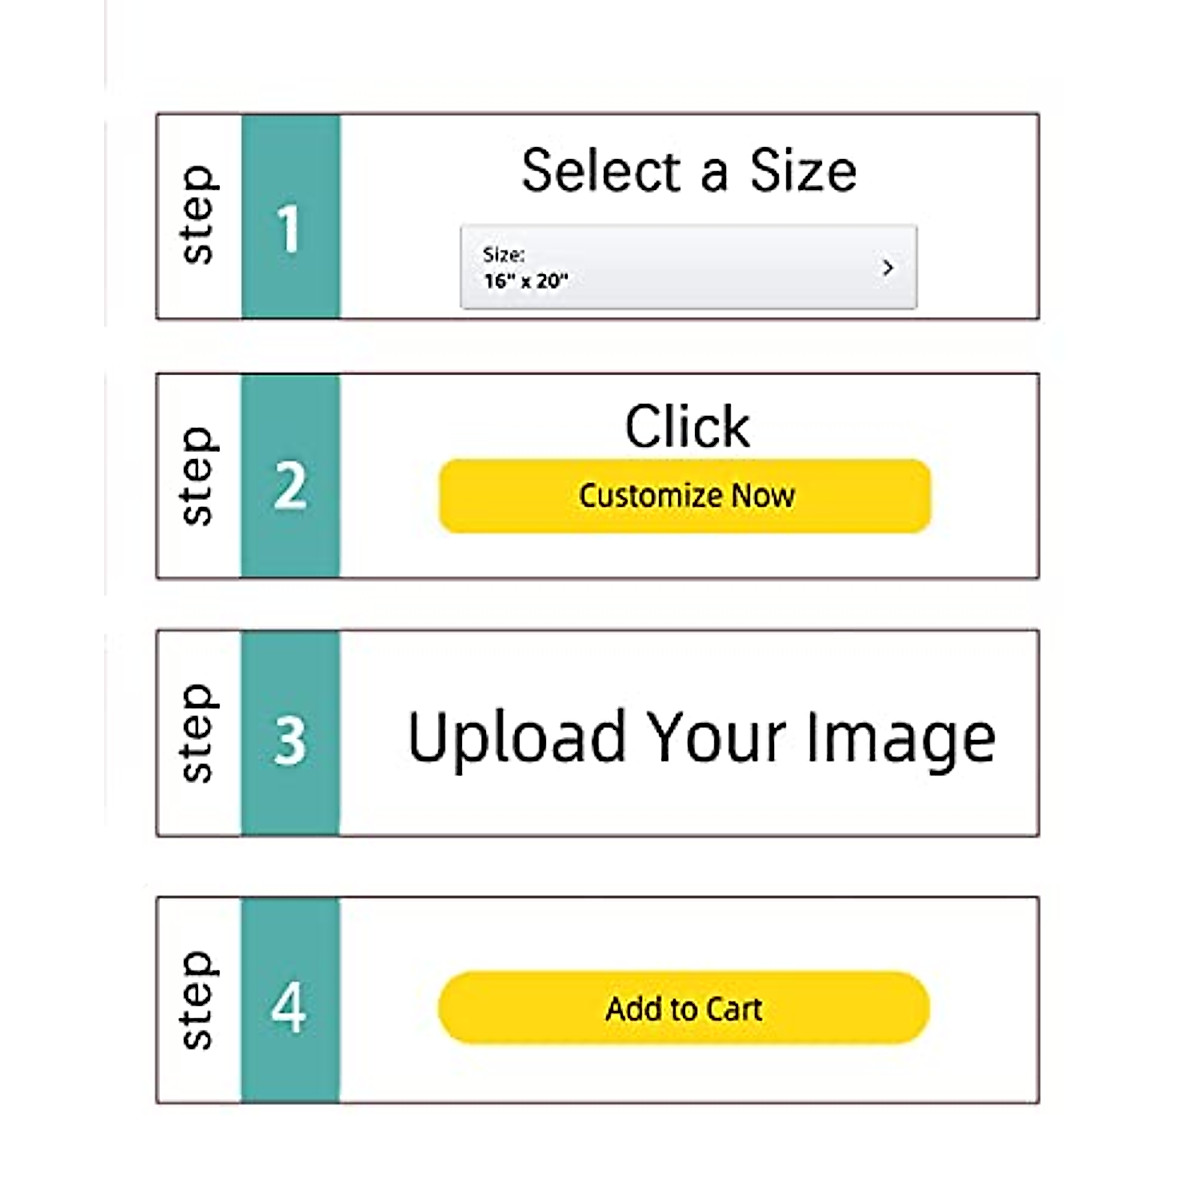The height and width of the screenshot is (1200, 1200).
Task: Click the "Size:" label in the selector
Action: click(504, 255)
